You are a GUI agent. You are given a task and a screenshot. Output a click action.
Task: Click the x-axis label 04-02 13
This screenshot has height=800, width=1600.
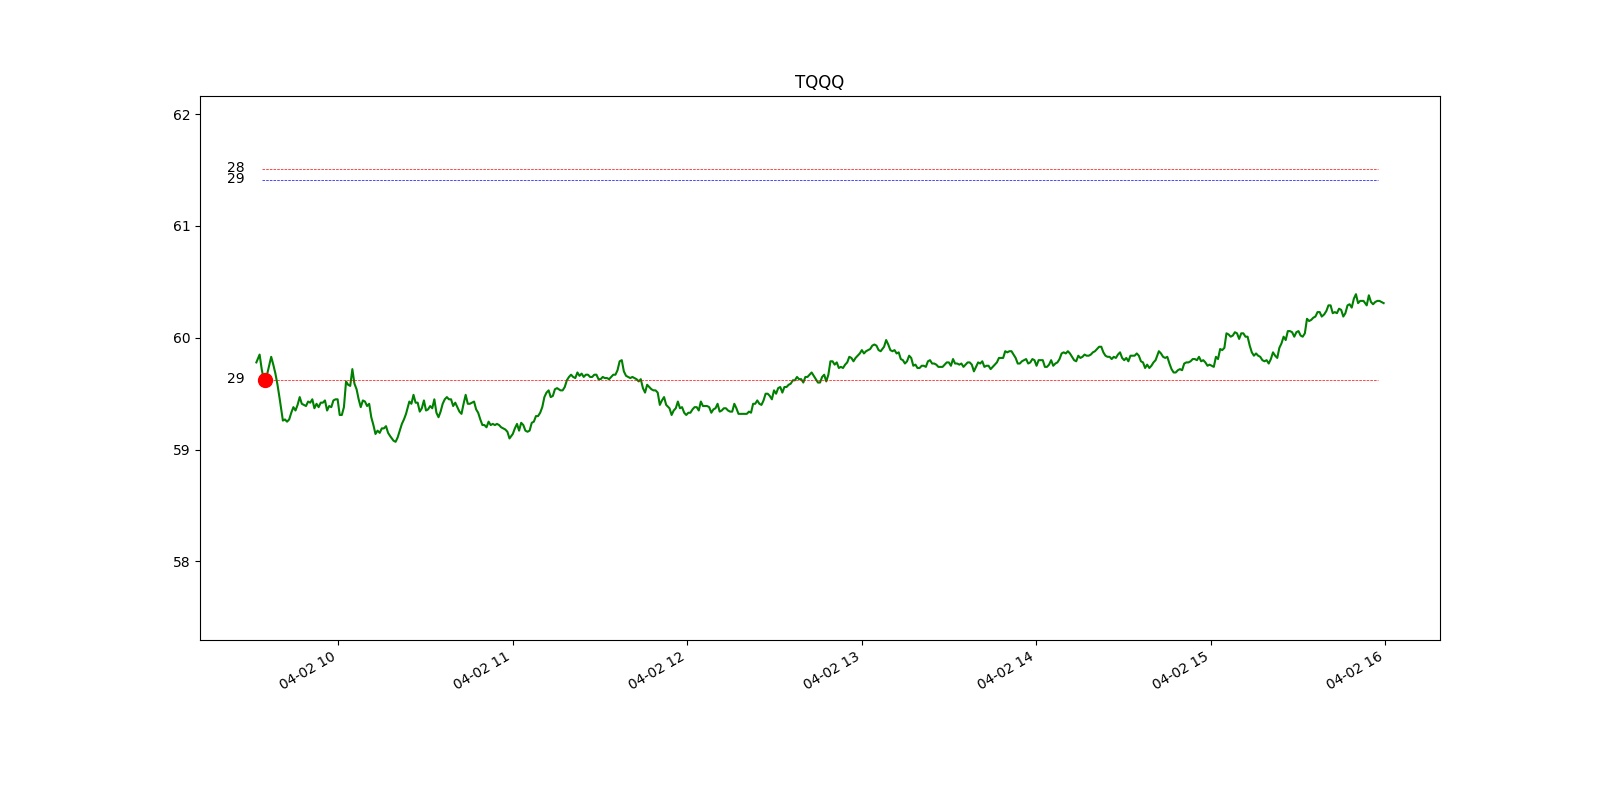click(x=831, y=669)
